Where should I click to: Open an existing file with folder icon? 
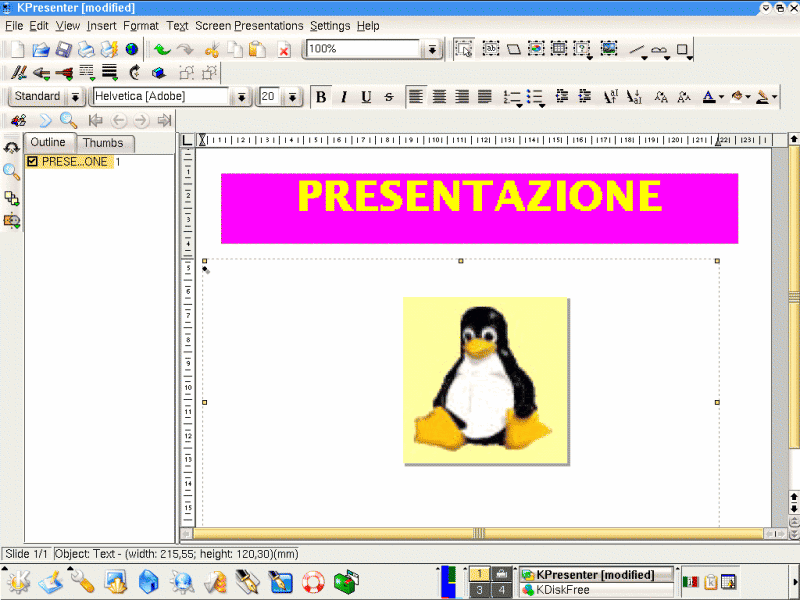coord(40,49)
